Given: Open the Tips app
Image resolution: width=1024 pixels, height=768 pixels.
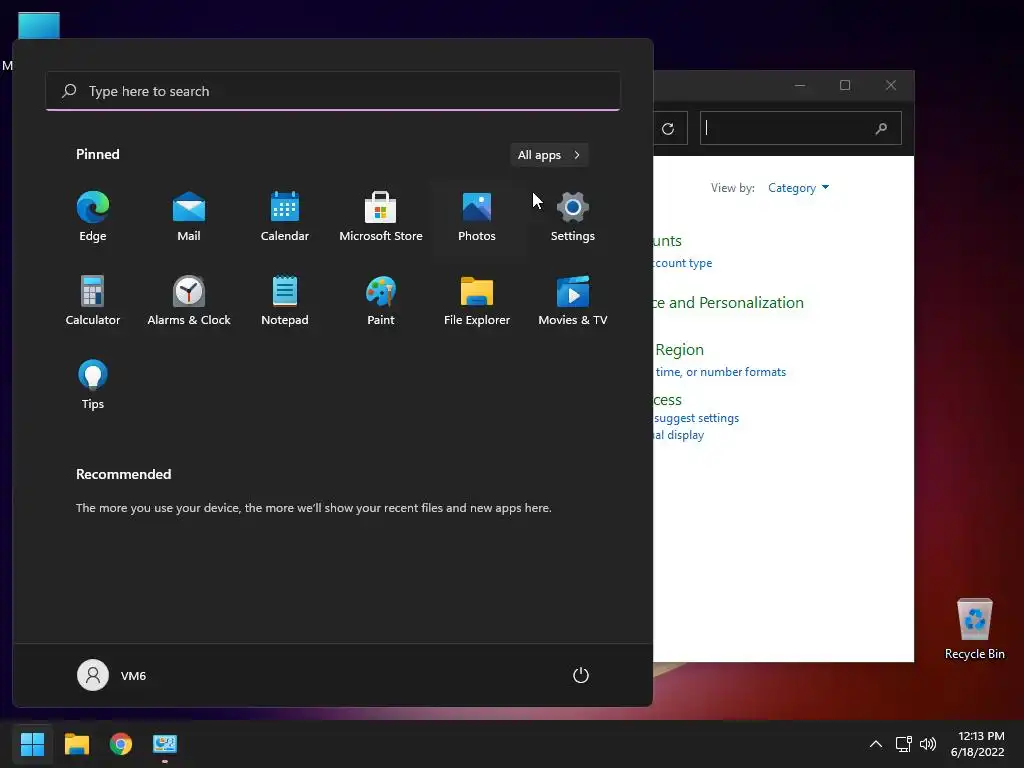Looking at the screenshot, I should click(93, 385).
